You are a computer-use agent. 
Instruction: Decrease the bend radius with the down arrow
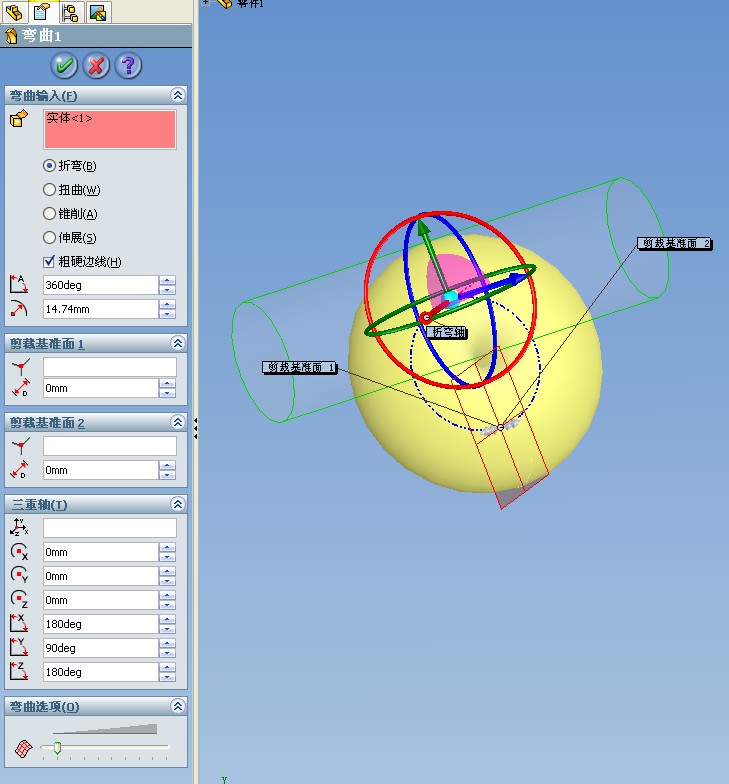click(167, 314)
